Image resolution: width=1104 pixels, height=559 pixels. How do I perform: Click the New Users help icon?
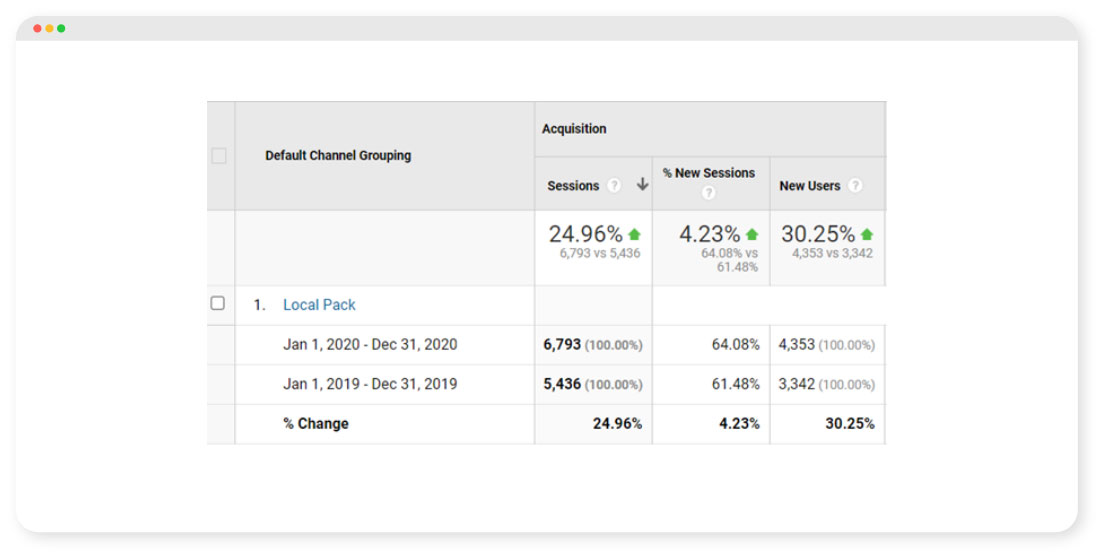click(855, 185)
